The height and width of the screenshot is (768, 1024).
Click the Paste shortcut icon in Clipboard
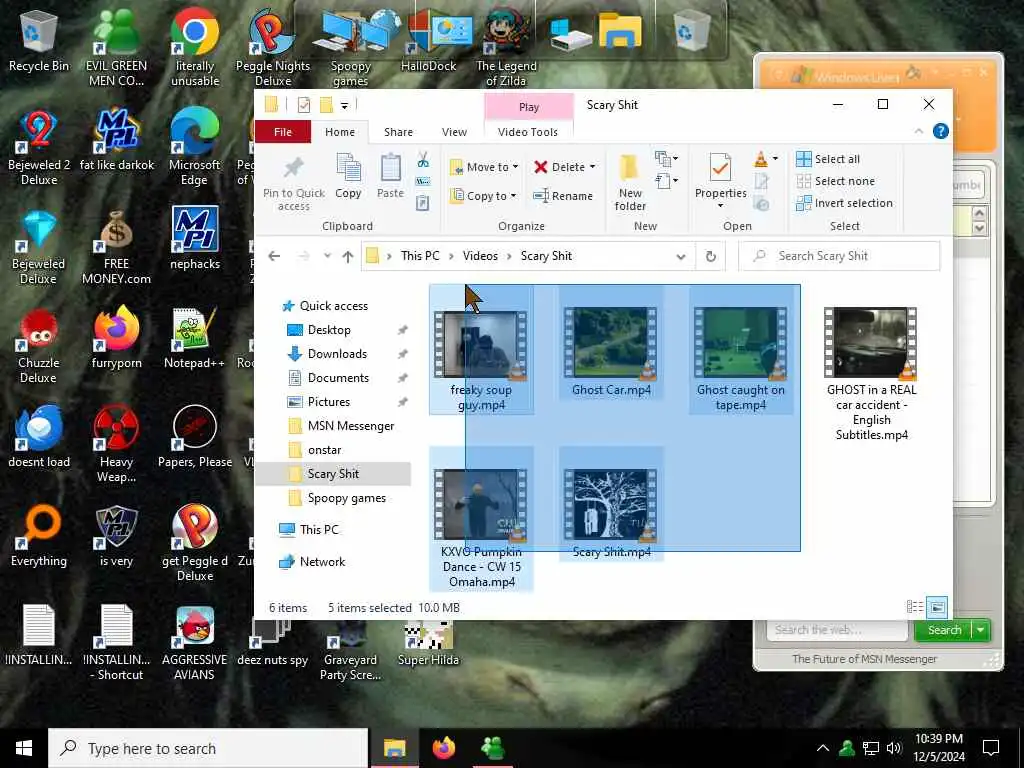click(x=423, y=203)
